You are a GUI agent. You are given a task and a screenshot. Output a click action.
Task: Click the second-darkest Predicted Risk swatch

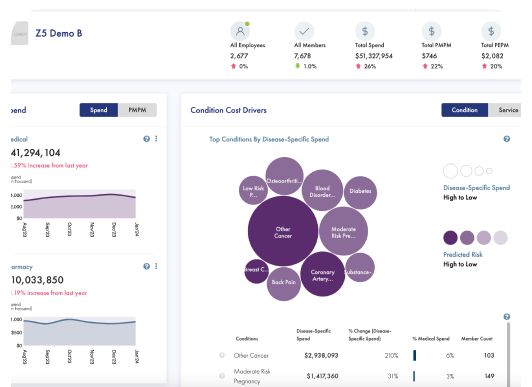pos(467,238)
